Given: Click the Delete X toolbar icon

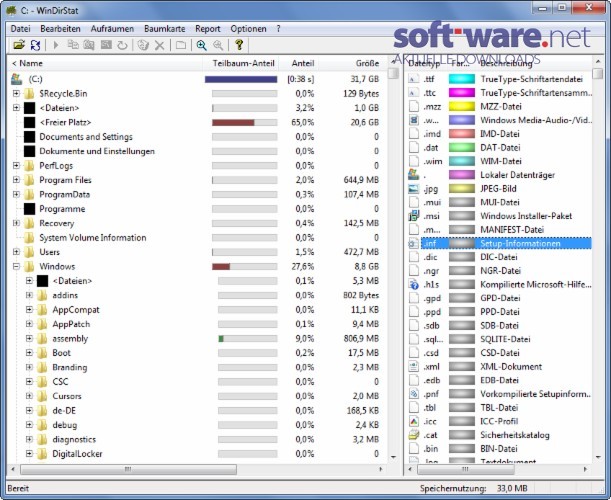Looking at the screenshot, I should tap(159, 46).
